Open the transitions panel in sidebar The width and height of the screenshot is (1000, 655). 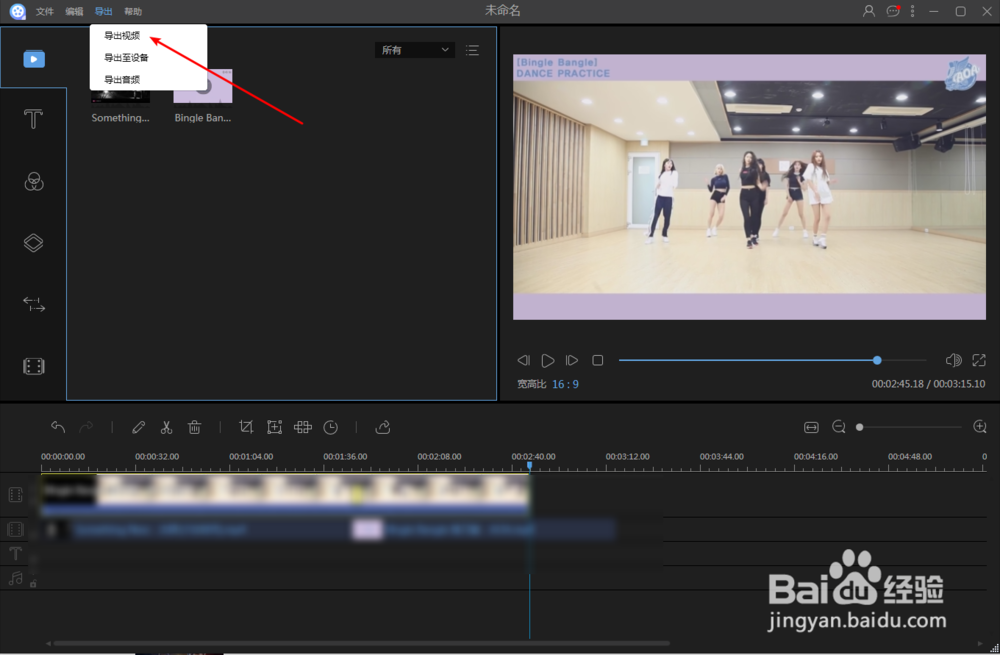click(x=34, y=304)
